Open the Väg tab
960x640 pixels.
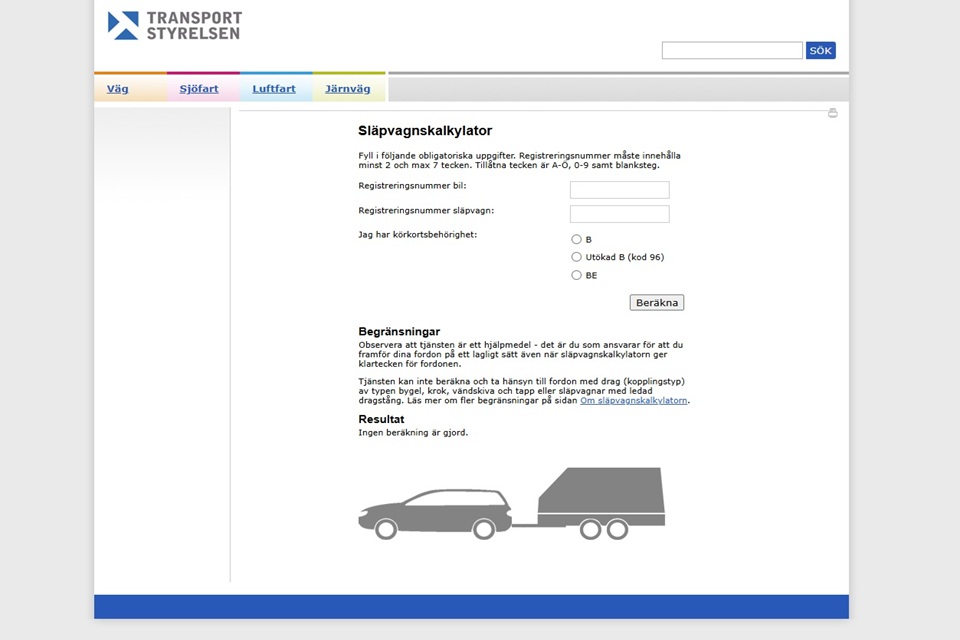point(118,89)
